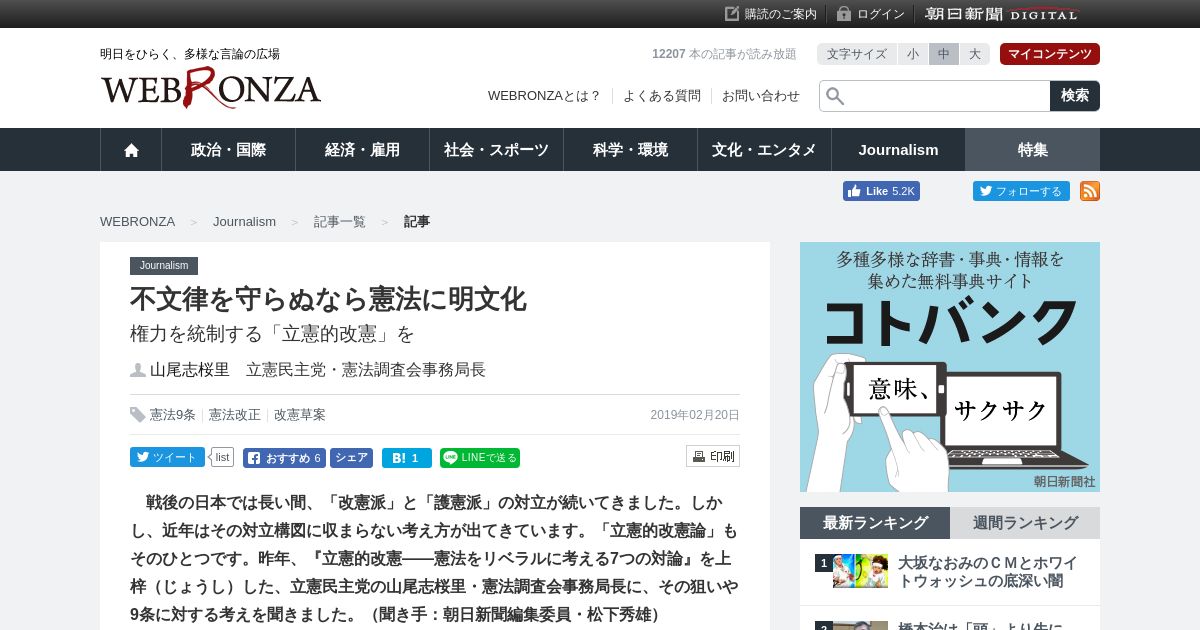
Task: Set text size to 大
Action: click(x=975, y=54)
